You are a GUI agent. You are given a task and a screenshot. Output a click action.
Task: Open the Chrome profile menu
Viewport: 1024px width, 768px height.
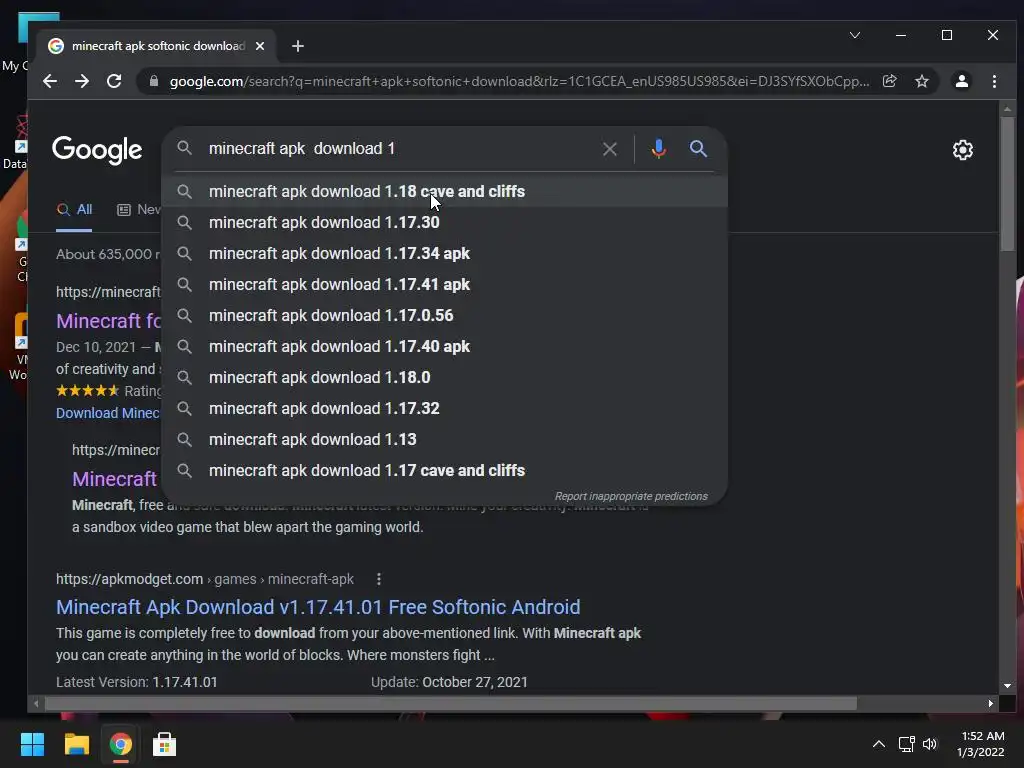click(x=961, y=81)
